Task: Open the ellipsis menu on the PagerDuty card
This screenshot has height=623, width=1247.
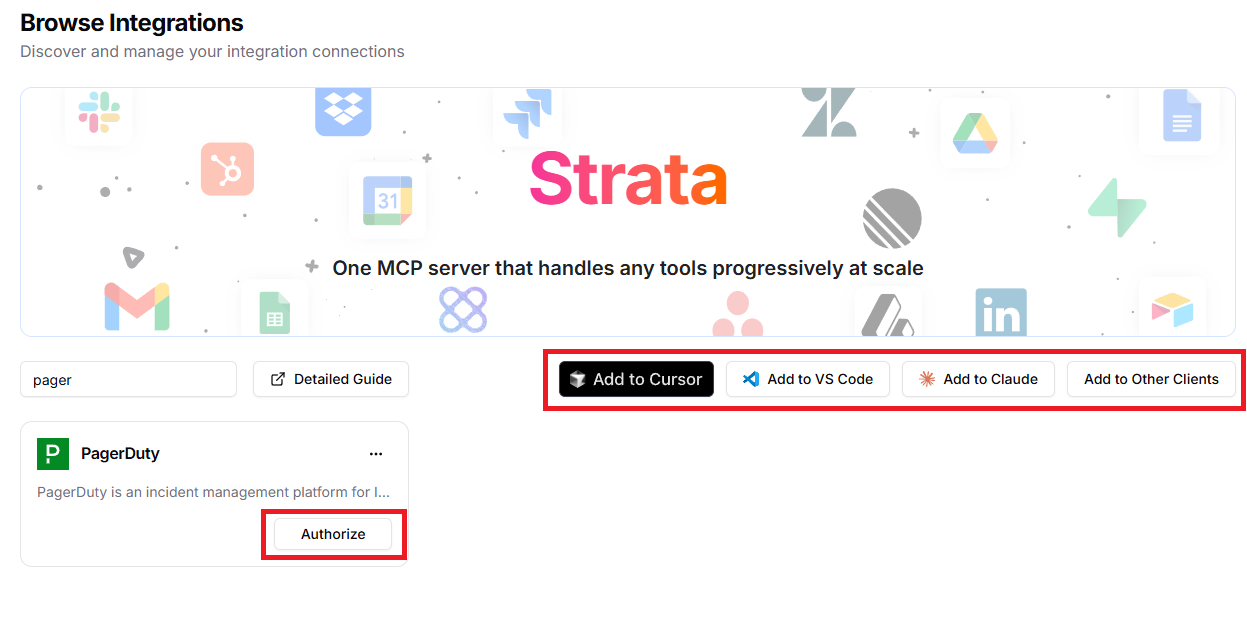Action: tap(376, 453)
